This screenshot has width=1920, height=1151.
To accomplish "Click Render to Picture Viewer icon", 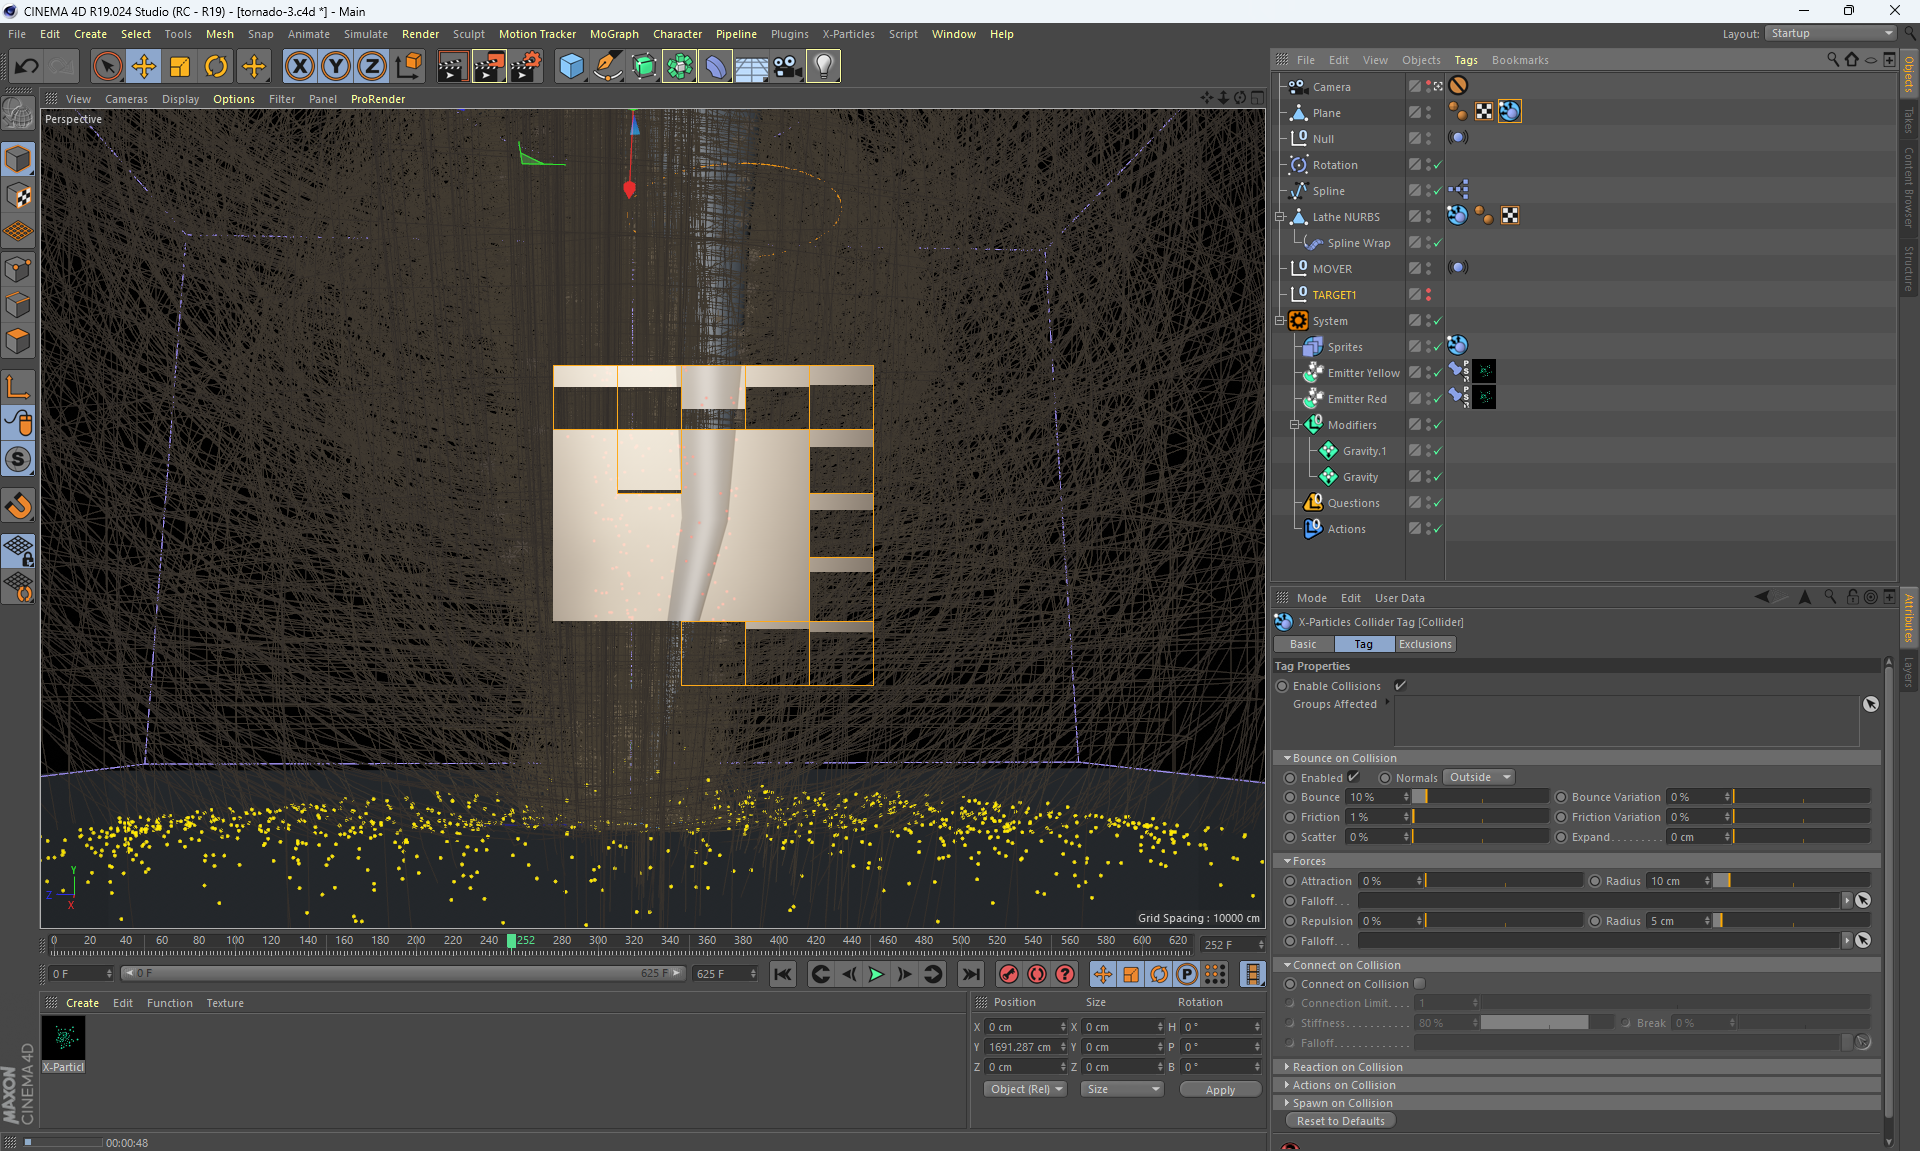I will (x=489, y=67).
